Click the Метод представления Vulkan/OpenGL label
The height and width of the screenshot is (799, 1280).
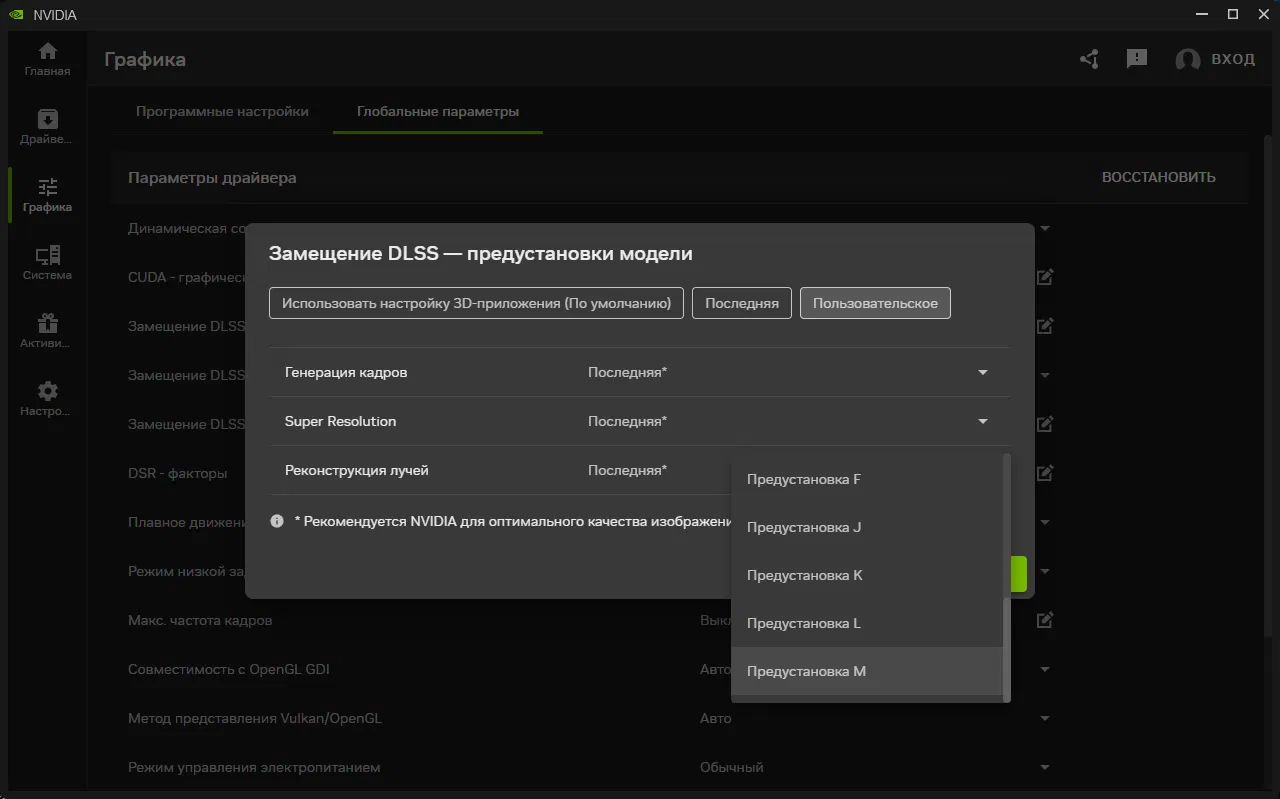click(x=255, y=718)
